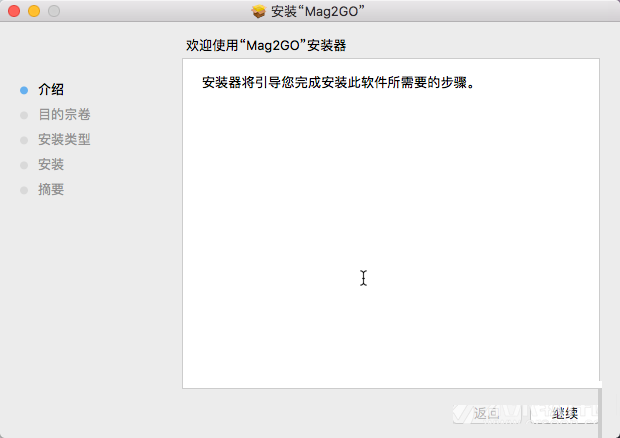Click the 继续 (Continue) button
620x438 pixels.
click(x=564, y=413)
